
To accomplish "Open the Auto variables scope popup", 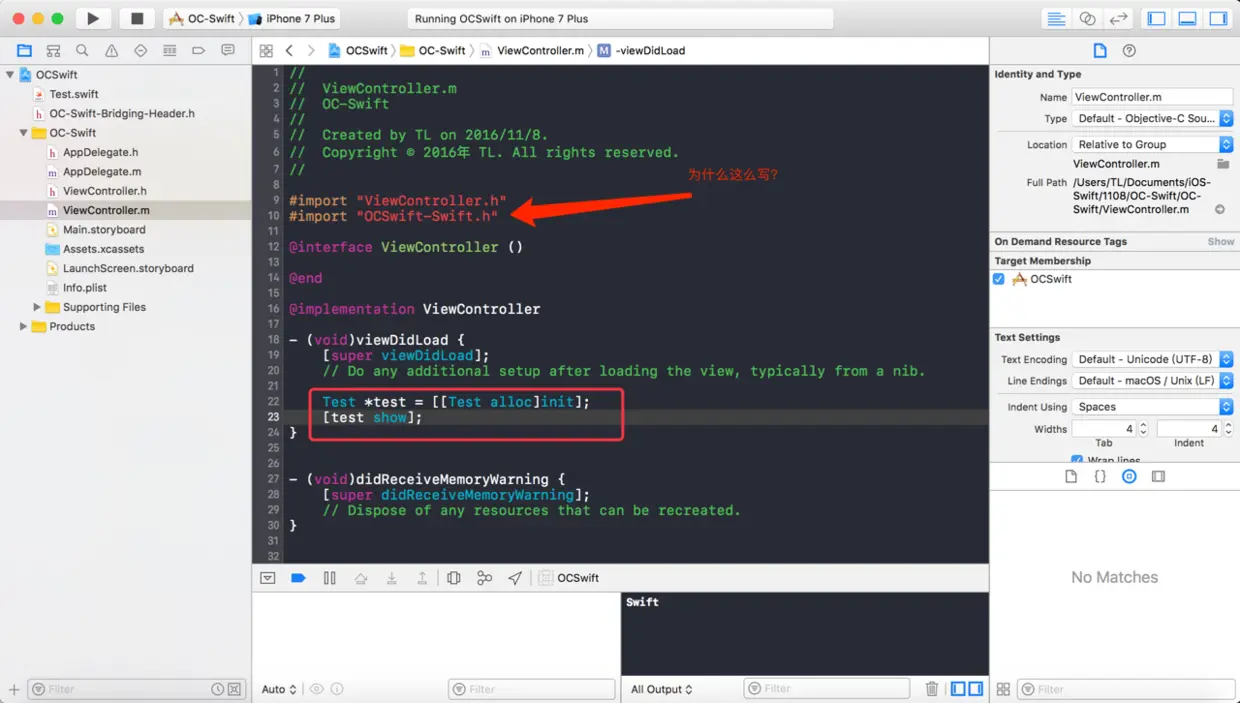I will (279, 689).
